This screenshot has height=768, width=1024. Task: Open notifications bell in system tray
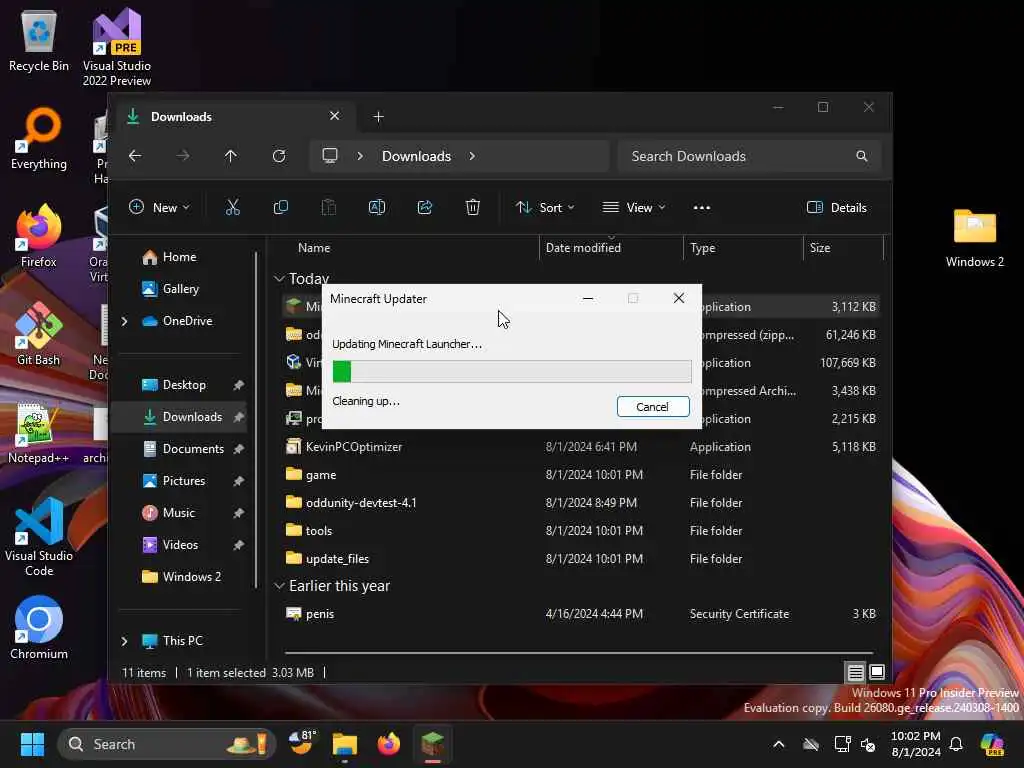(x=956, y=744)
